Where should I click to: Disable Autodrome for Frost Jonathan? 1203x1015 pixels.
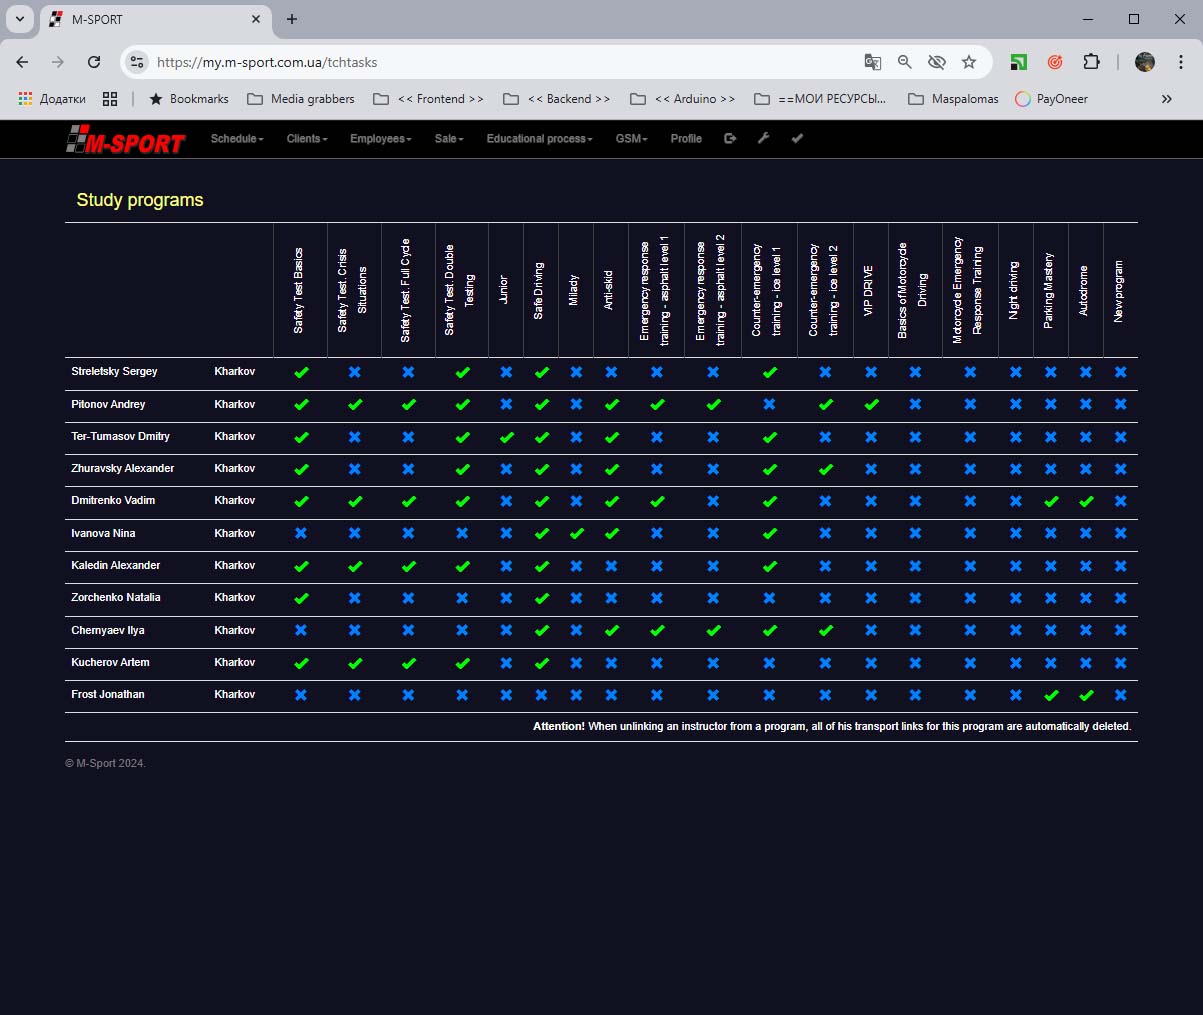pos(1086,695)
